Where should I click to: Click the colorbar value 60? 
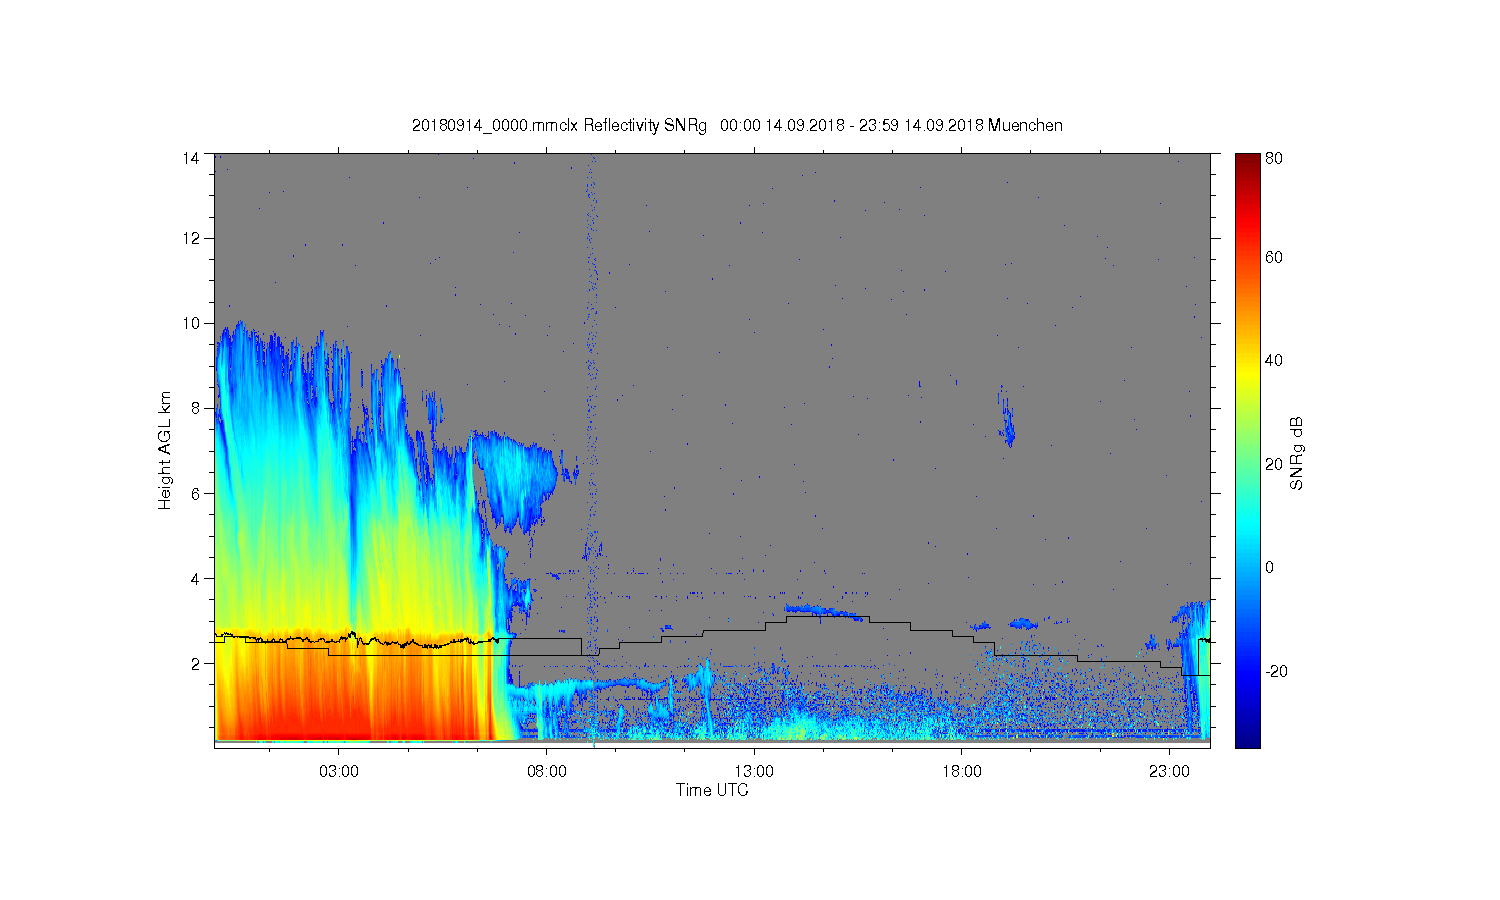1274,257
